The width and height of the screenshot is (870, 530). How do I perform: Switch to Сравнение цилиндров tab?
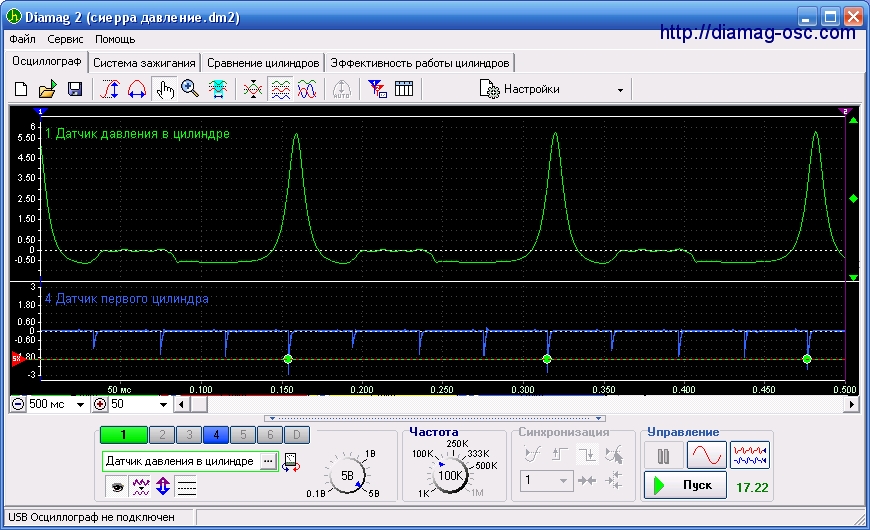pos(263,63)
